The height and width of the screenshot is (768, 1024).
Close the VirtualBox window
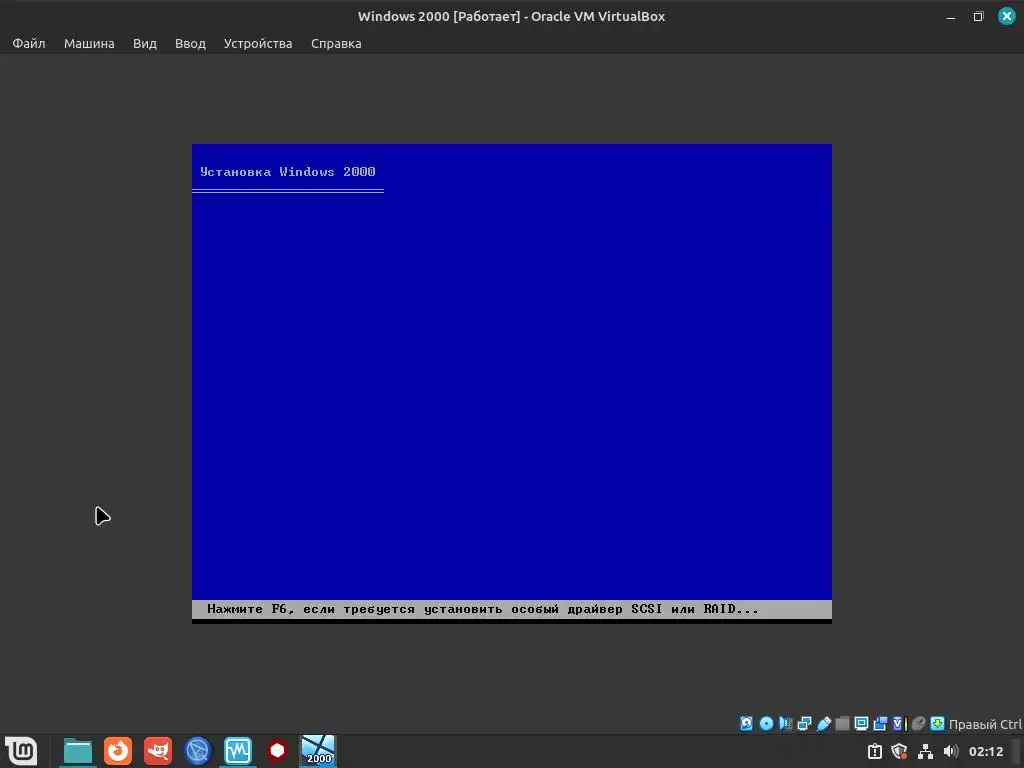pyautogui.click(x=1006, y=16)
